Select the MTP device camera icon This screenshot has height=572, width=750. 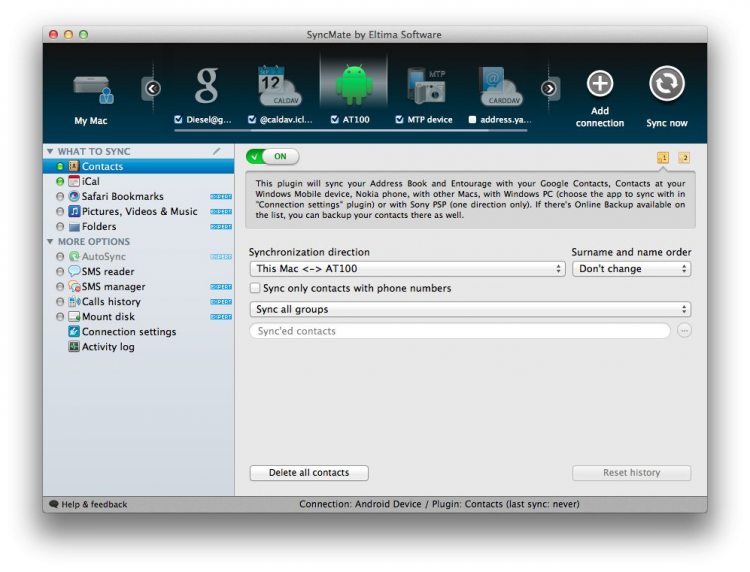point(427,86)
